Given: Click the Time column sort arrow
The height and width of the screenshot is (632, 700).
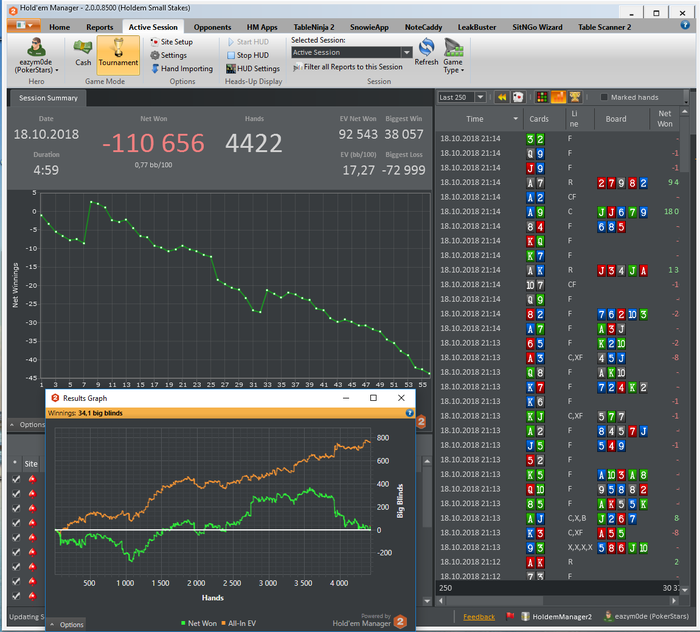Looking at the screenshot, I should click(x=516, y=119).
